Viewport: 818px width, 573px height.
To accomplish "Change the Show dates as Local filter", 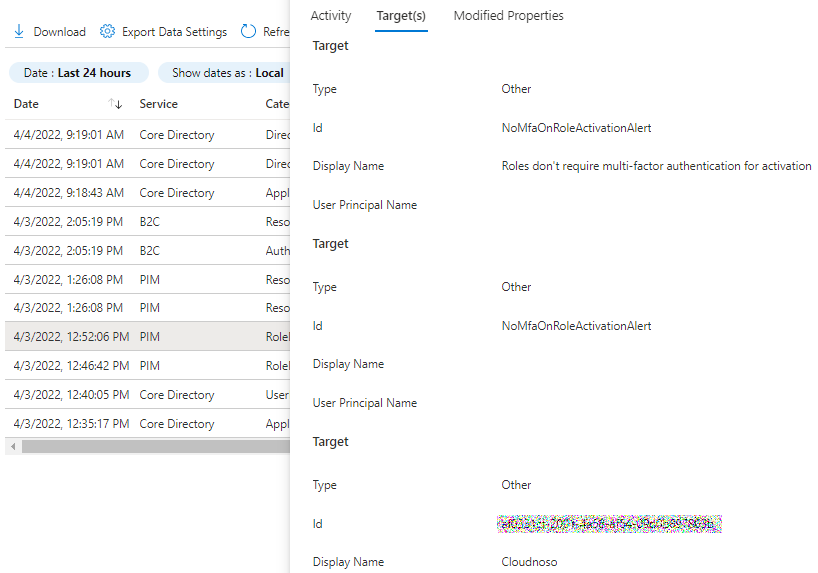I will point(227,73).
